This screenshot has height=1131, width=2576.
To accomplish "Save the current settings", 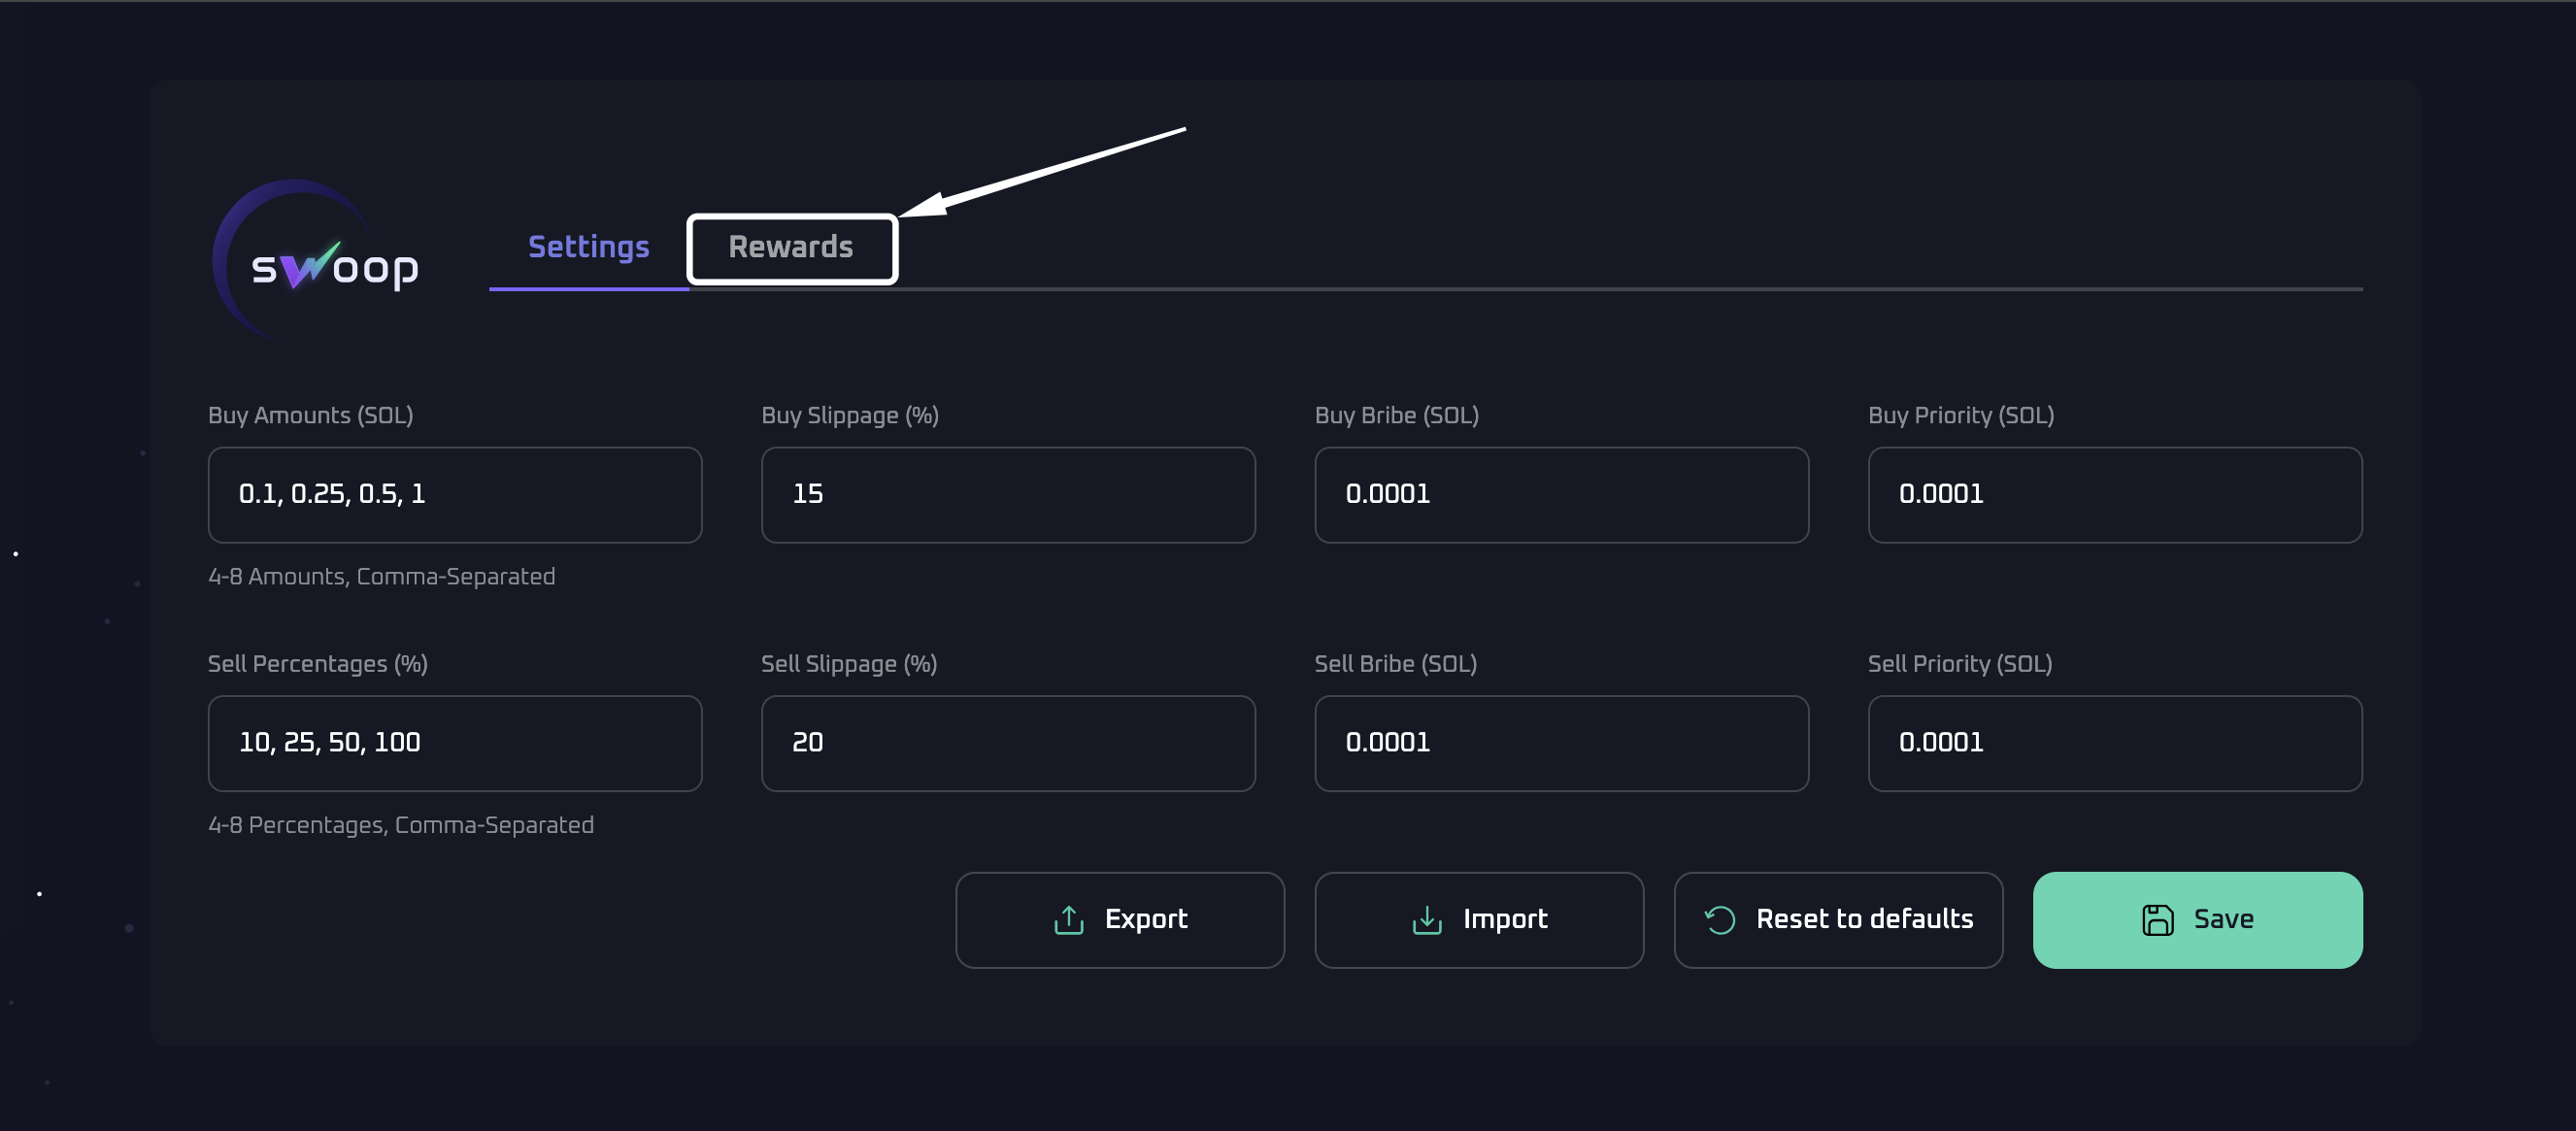I will click(x=2197, y=919).
